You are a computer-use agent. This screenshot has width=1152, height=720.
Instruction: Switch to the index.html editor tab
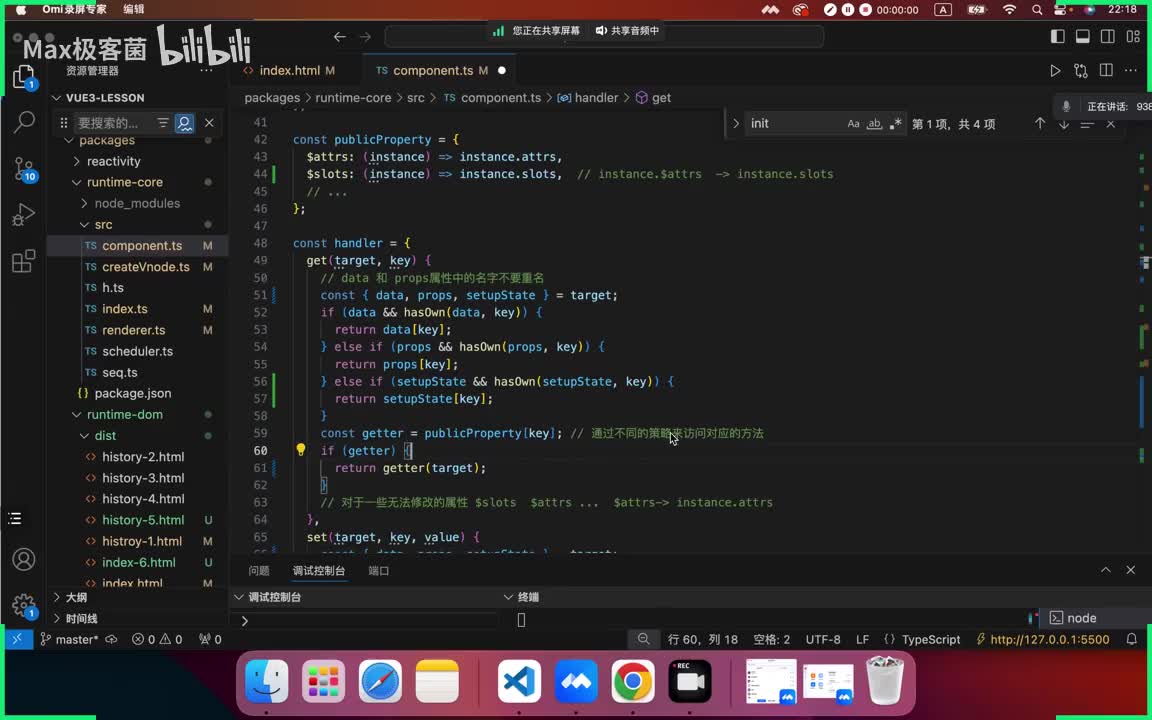[289, 71]
